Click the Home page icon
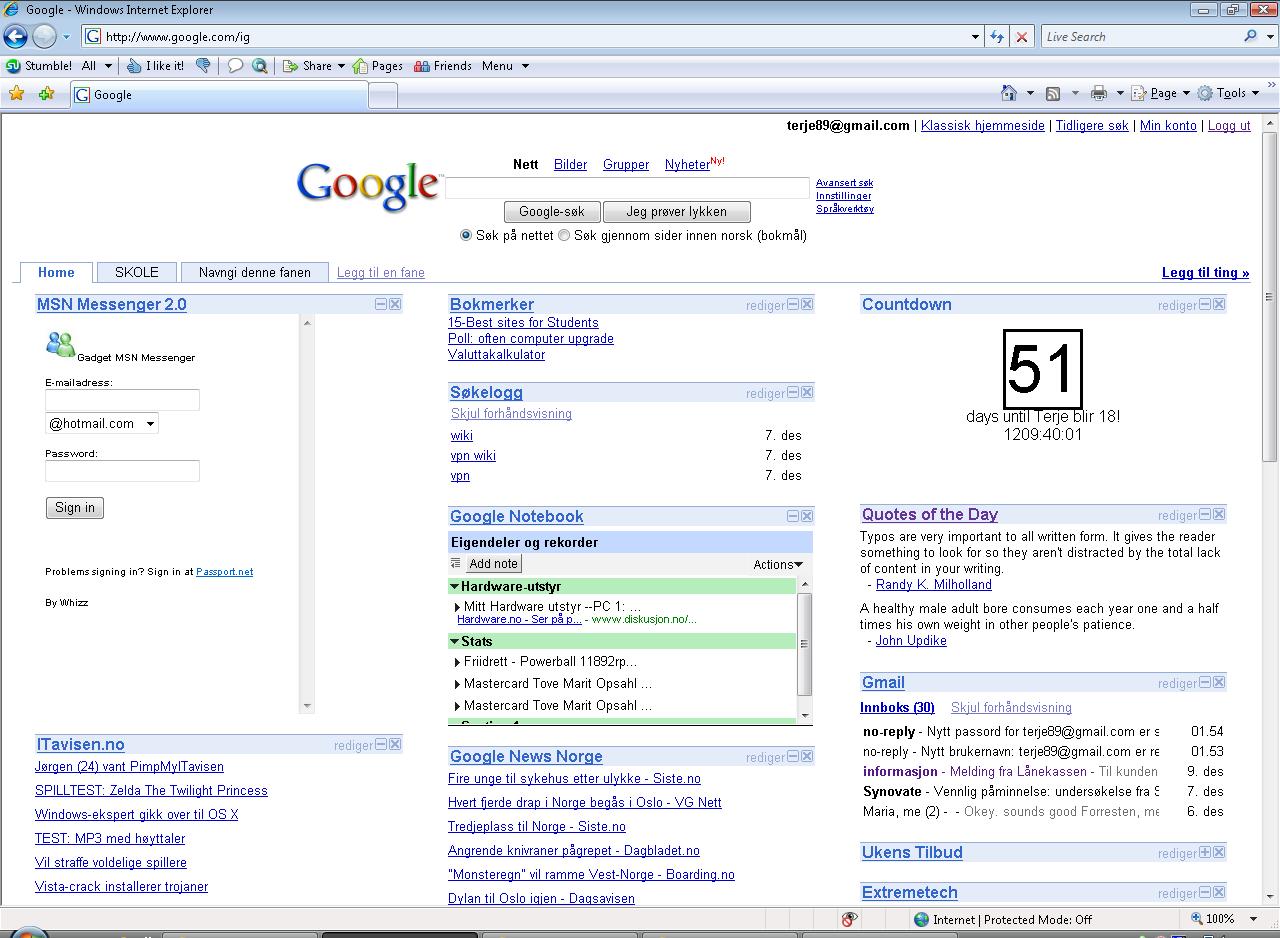 (x=1009, y=93)
